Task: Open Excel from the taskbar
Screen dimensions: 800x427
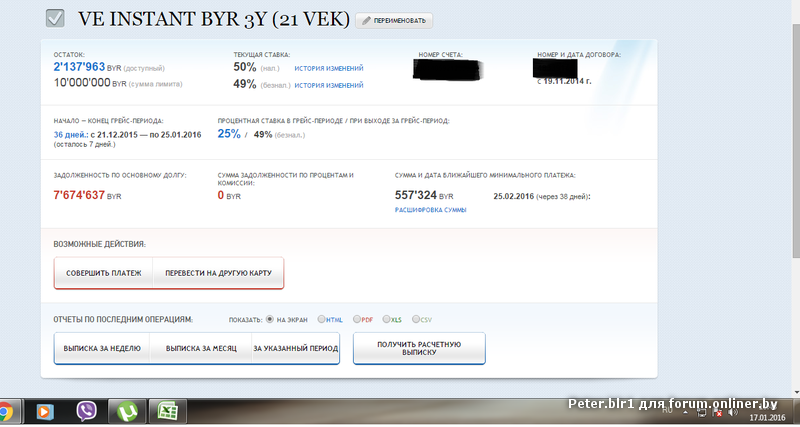Action: coord(167,411)
